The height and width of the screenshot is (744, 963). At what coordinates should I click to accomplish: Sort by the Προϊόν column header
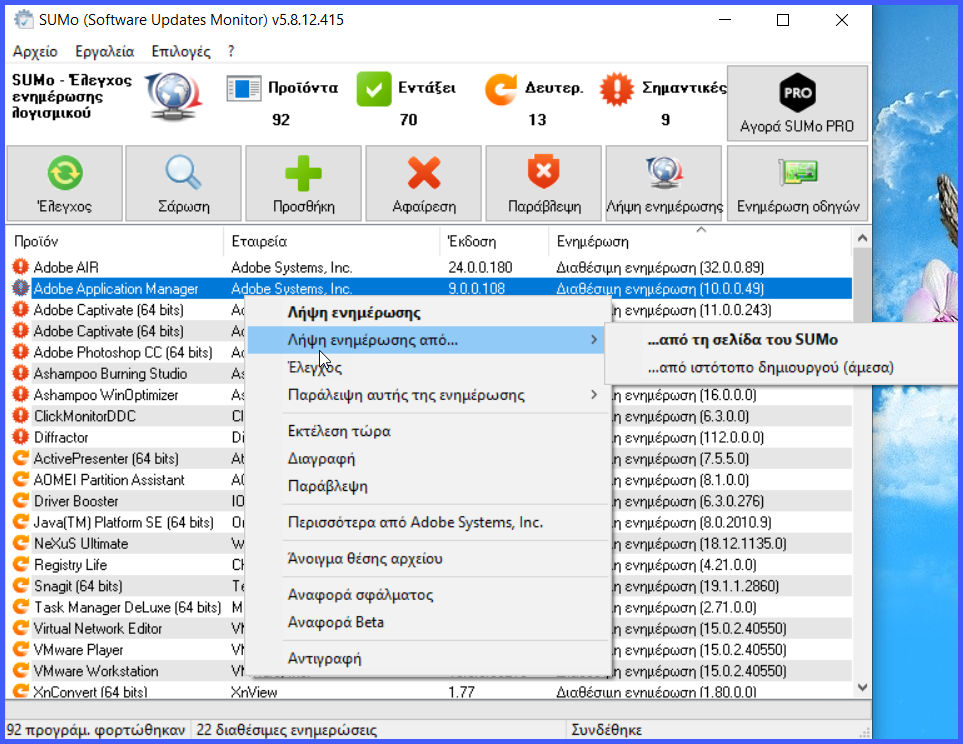[114, 241]
